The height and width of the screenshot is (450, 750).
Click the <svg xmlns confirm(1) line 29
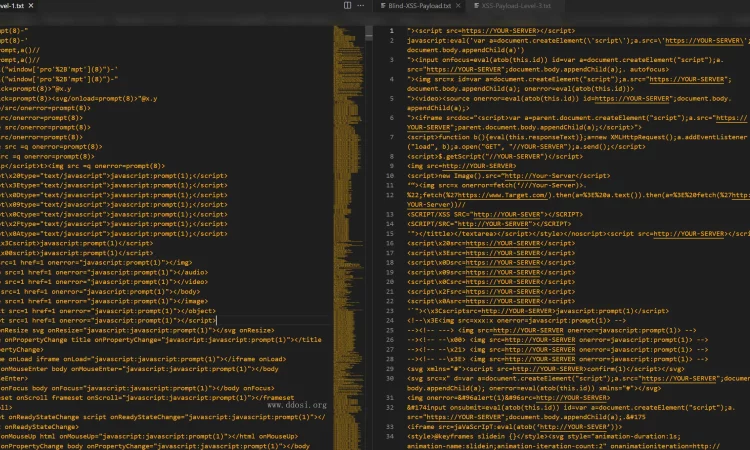(x=546, y=369)
